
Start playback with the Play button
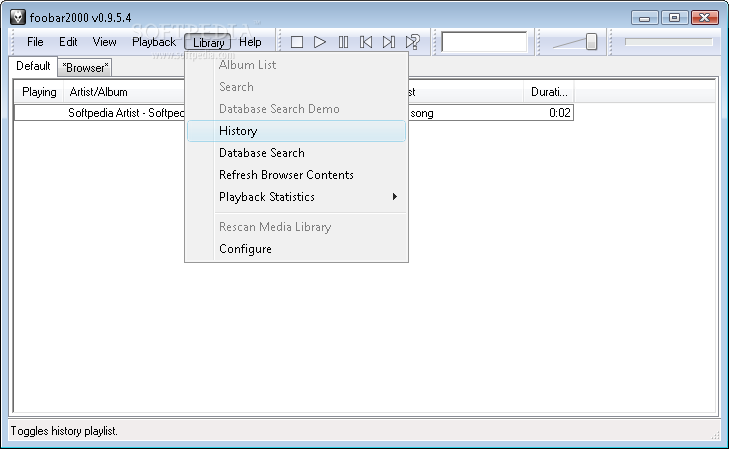[319, 42]
